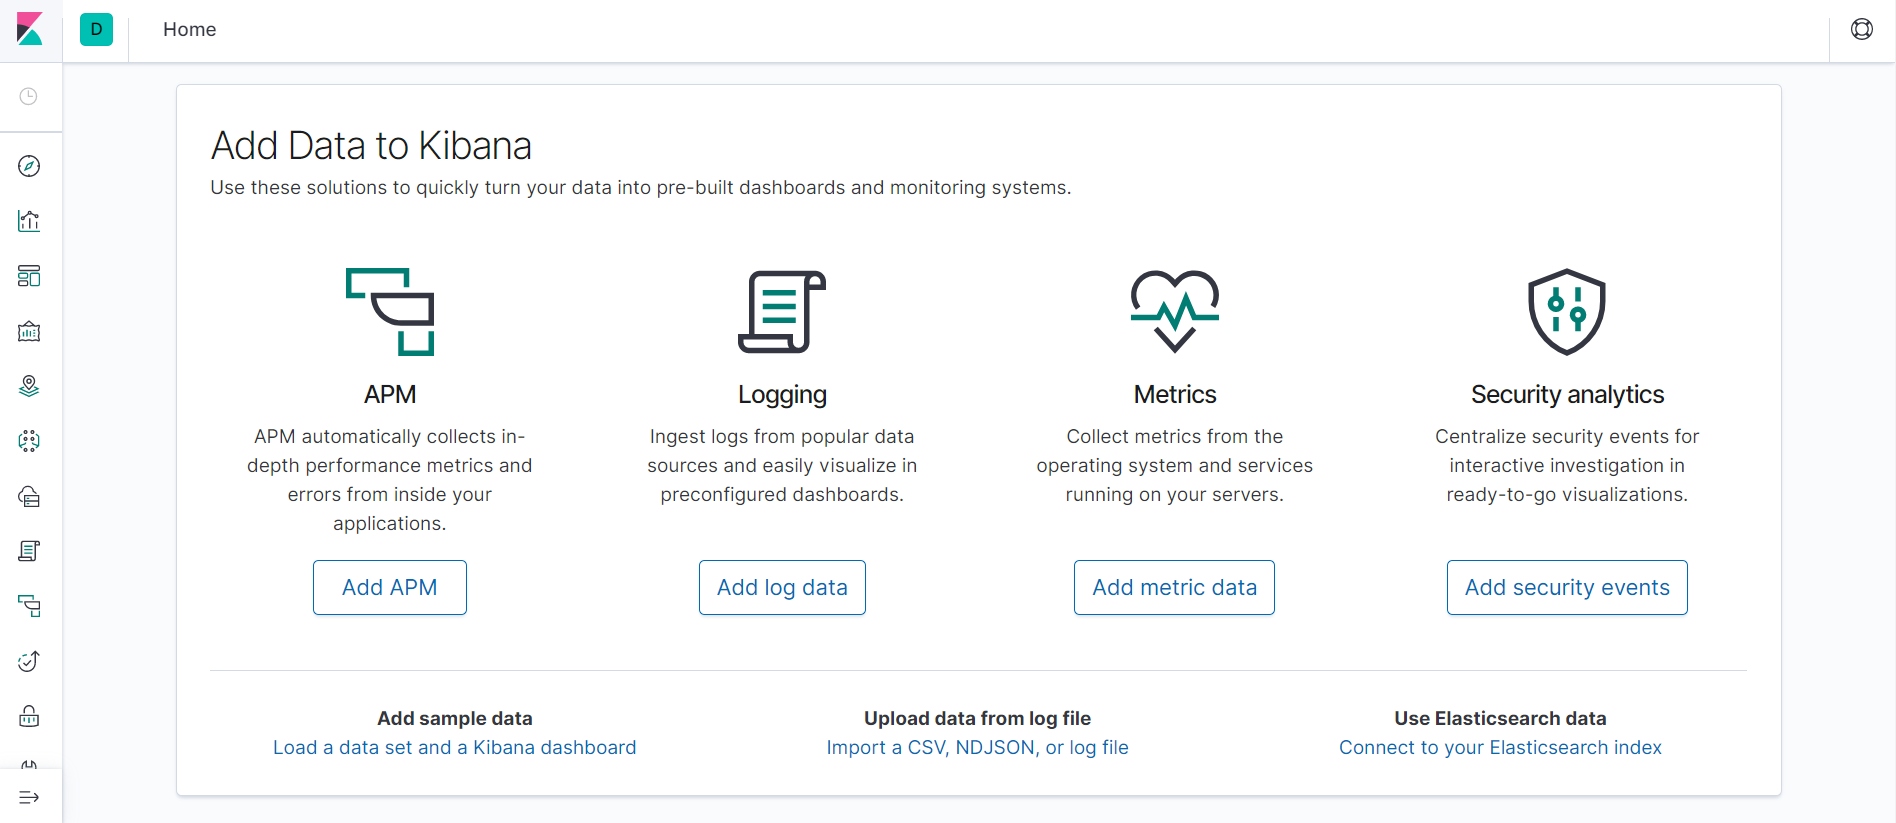The image size is (1896, 823).
Task: Click the Security analytics shield icon
Action: (1567, 311)
